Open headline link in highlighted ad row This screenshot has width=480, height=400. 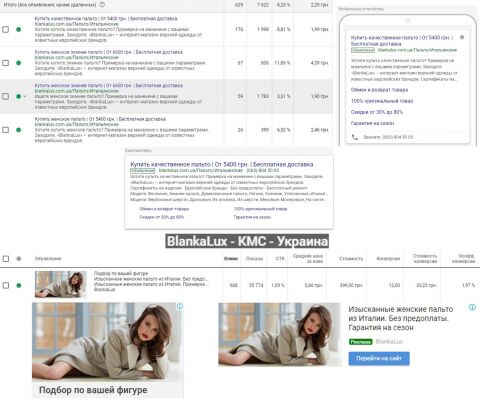[x=109, y=85]
